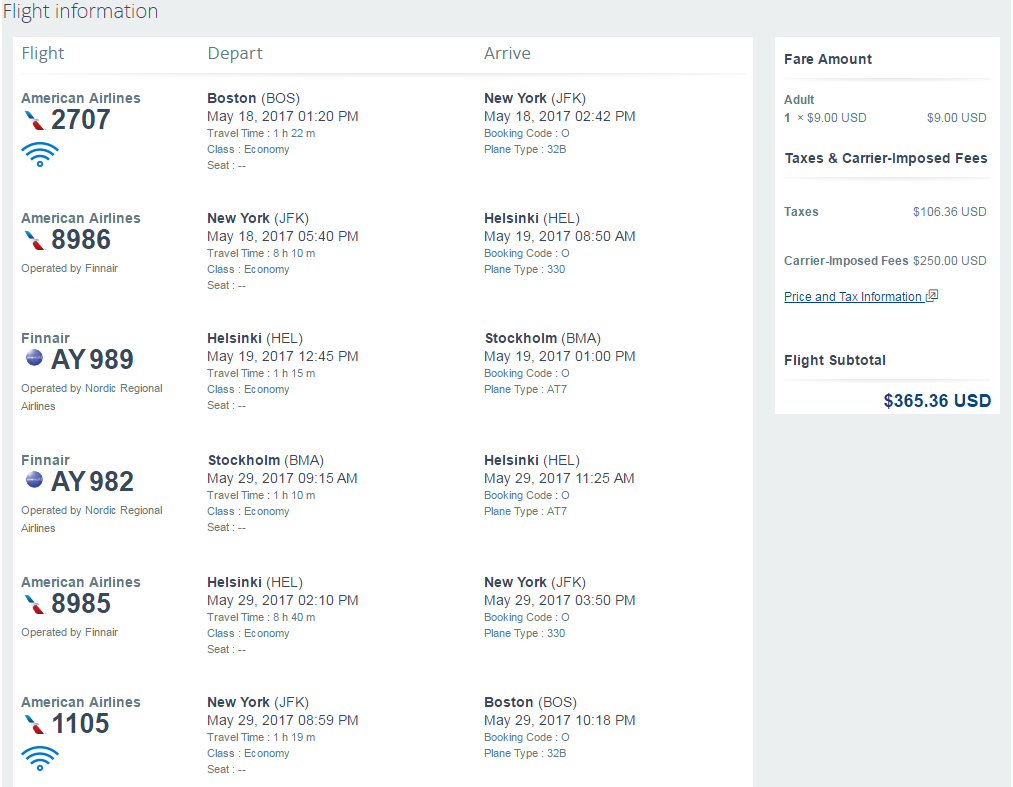Click 'May 18, 2017 01:20 PM' departure time
This screenshot has height=787, width=1013.
pyautogui.click(x=282, y=116)
